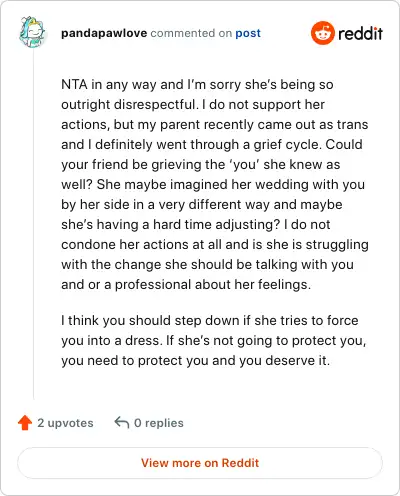Click the reply arrow icon

122,423
